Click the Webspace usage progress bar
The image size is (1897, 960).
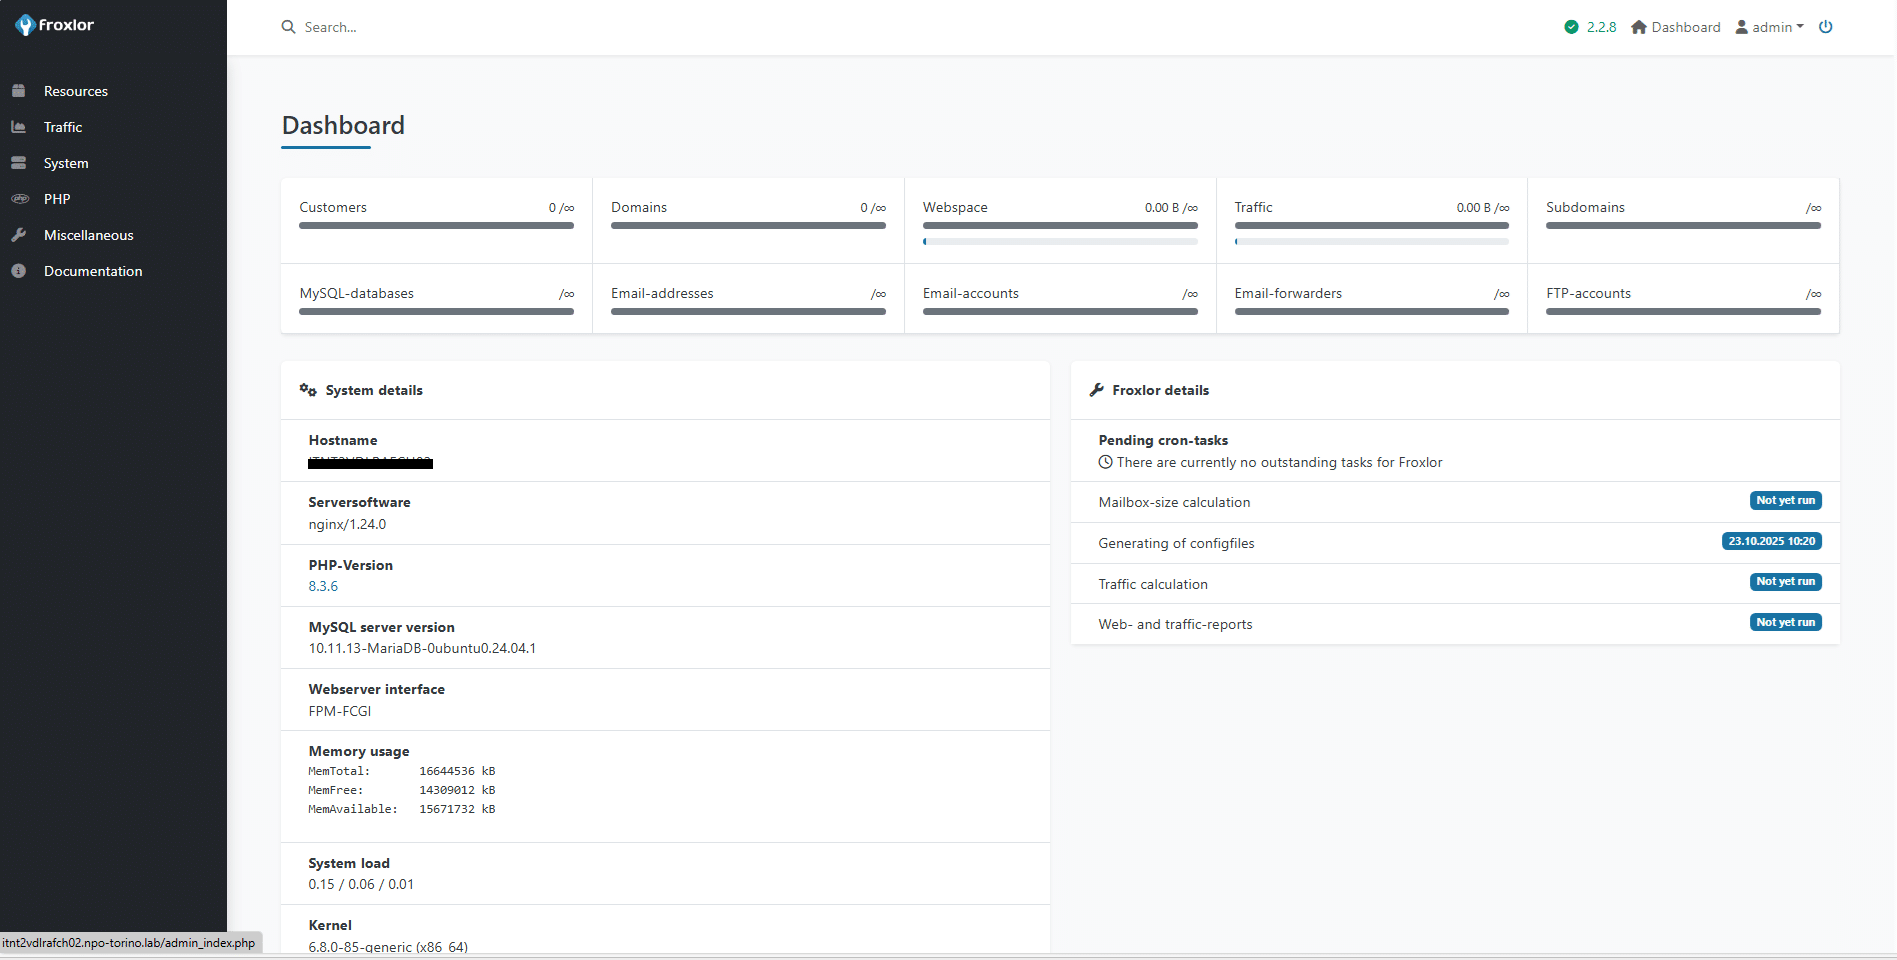pos(1060,241)
